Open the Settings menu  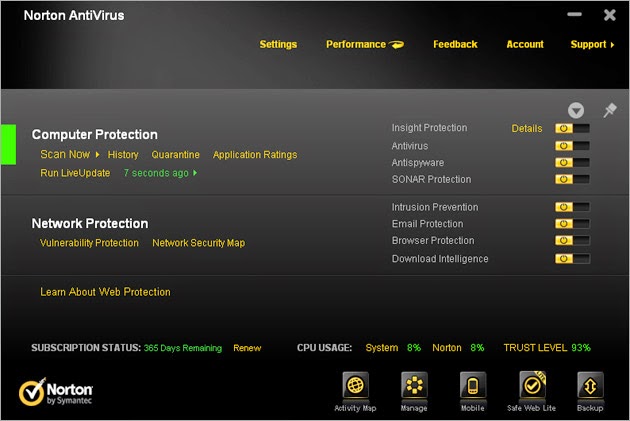(x=278, y=44)
